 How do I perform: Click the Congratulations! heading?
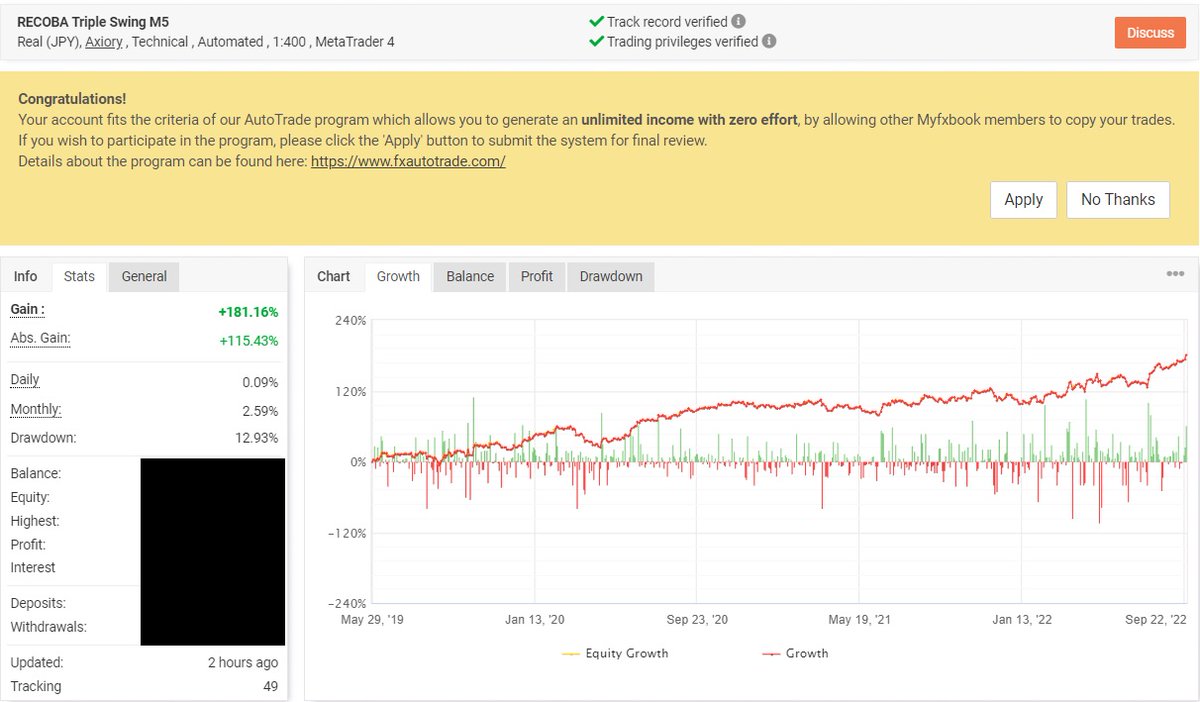coord(72,99)
